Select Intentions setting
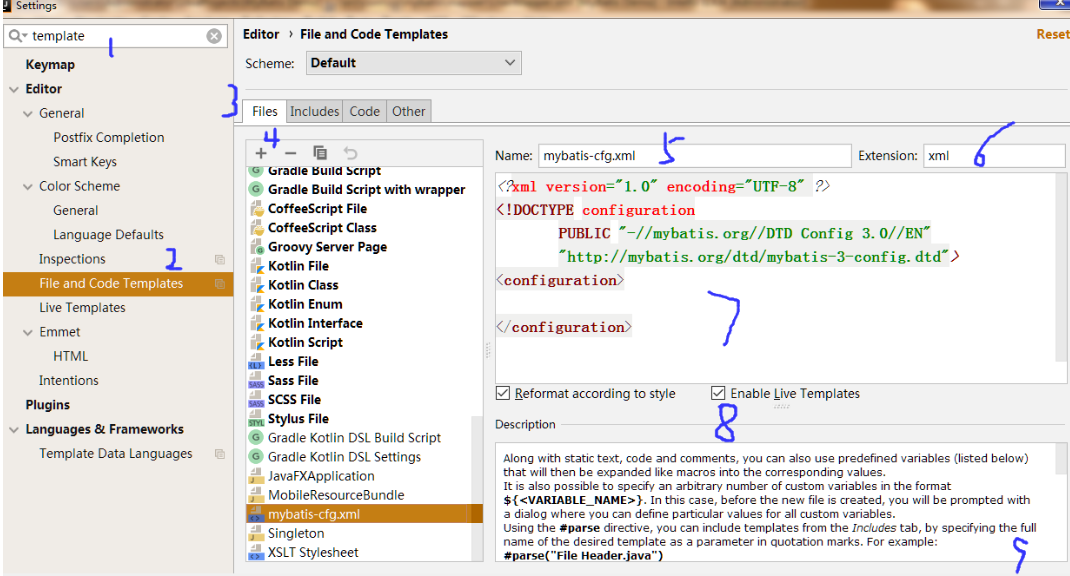This screenshot has height=576, width=1070. tap(68, 381)
